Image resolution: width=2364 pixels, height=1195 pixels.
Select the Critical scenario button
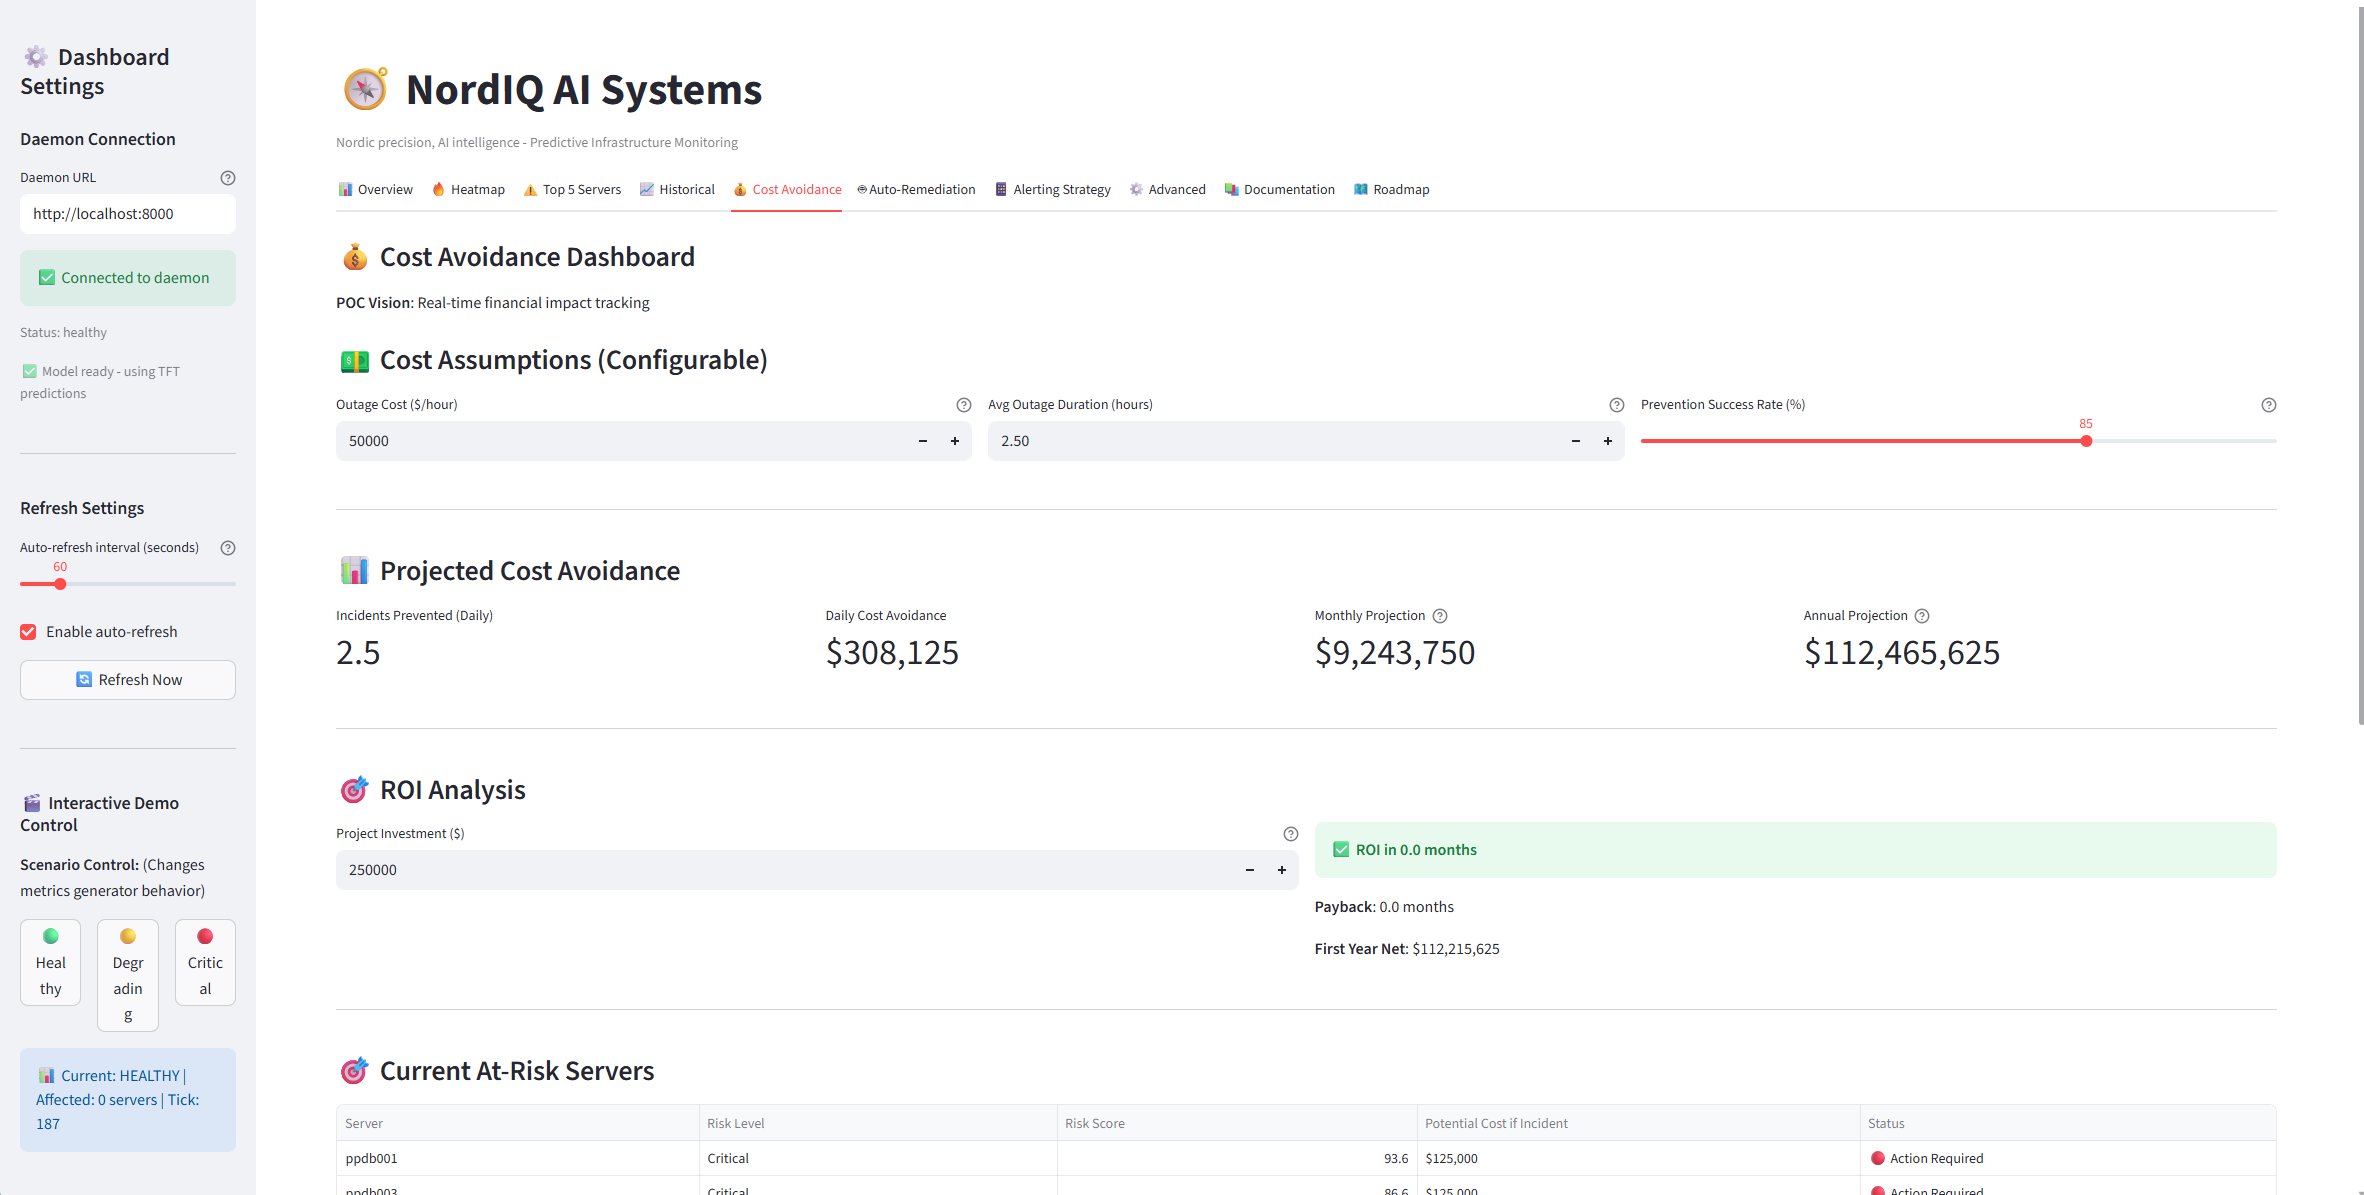coord(205,962)
